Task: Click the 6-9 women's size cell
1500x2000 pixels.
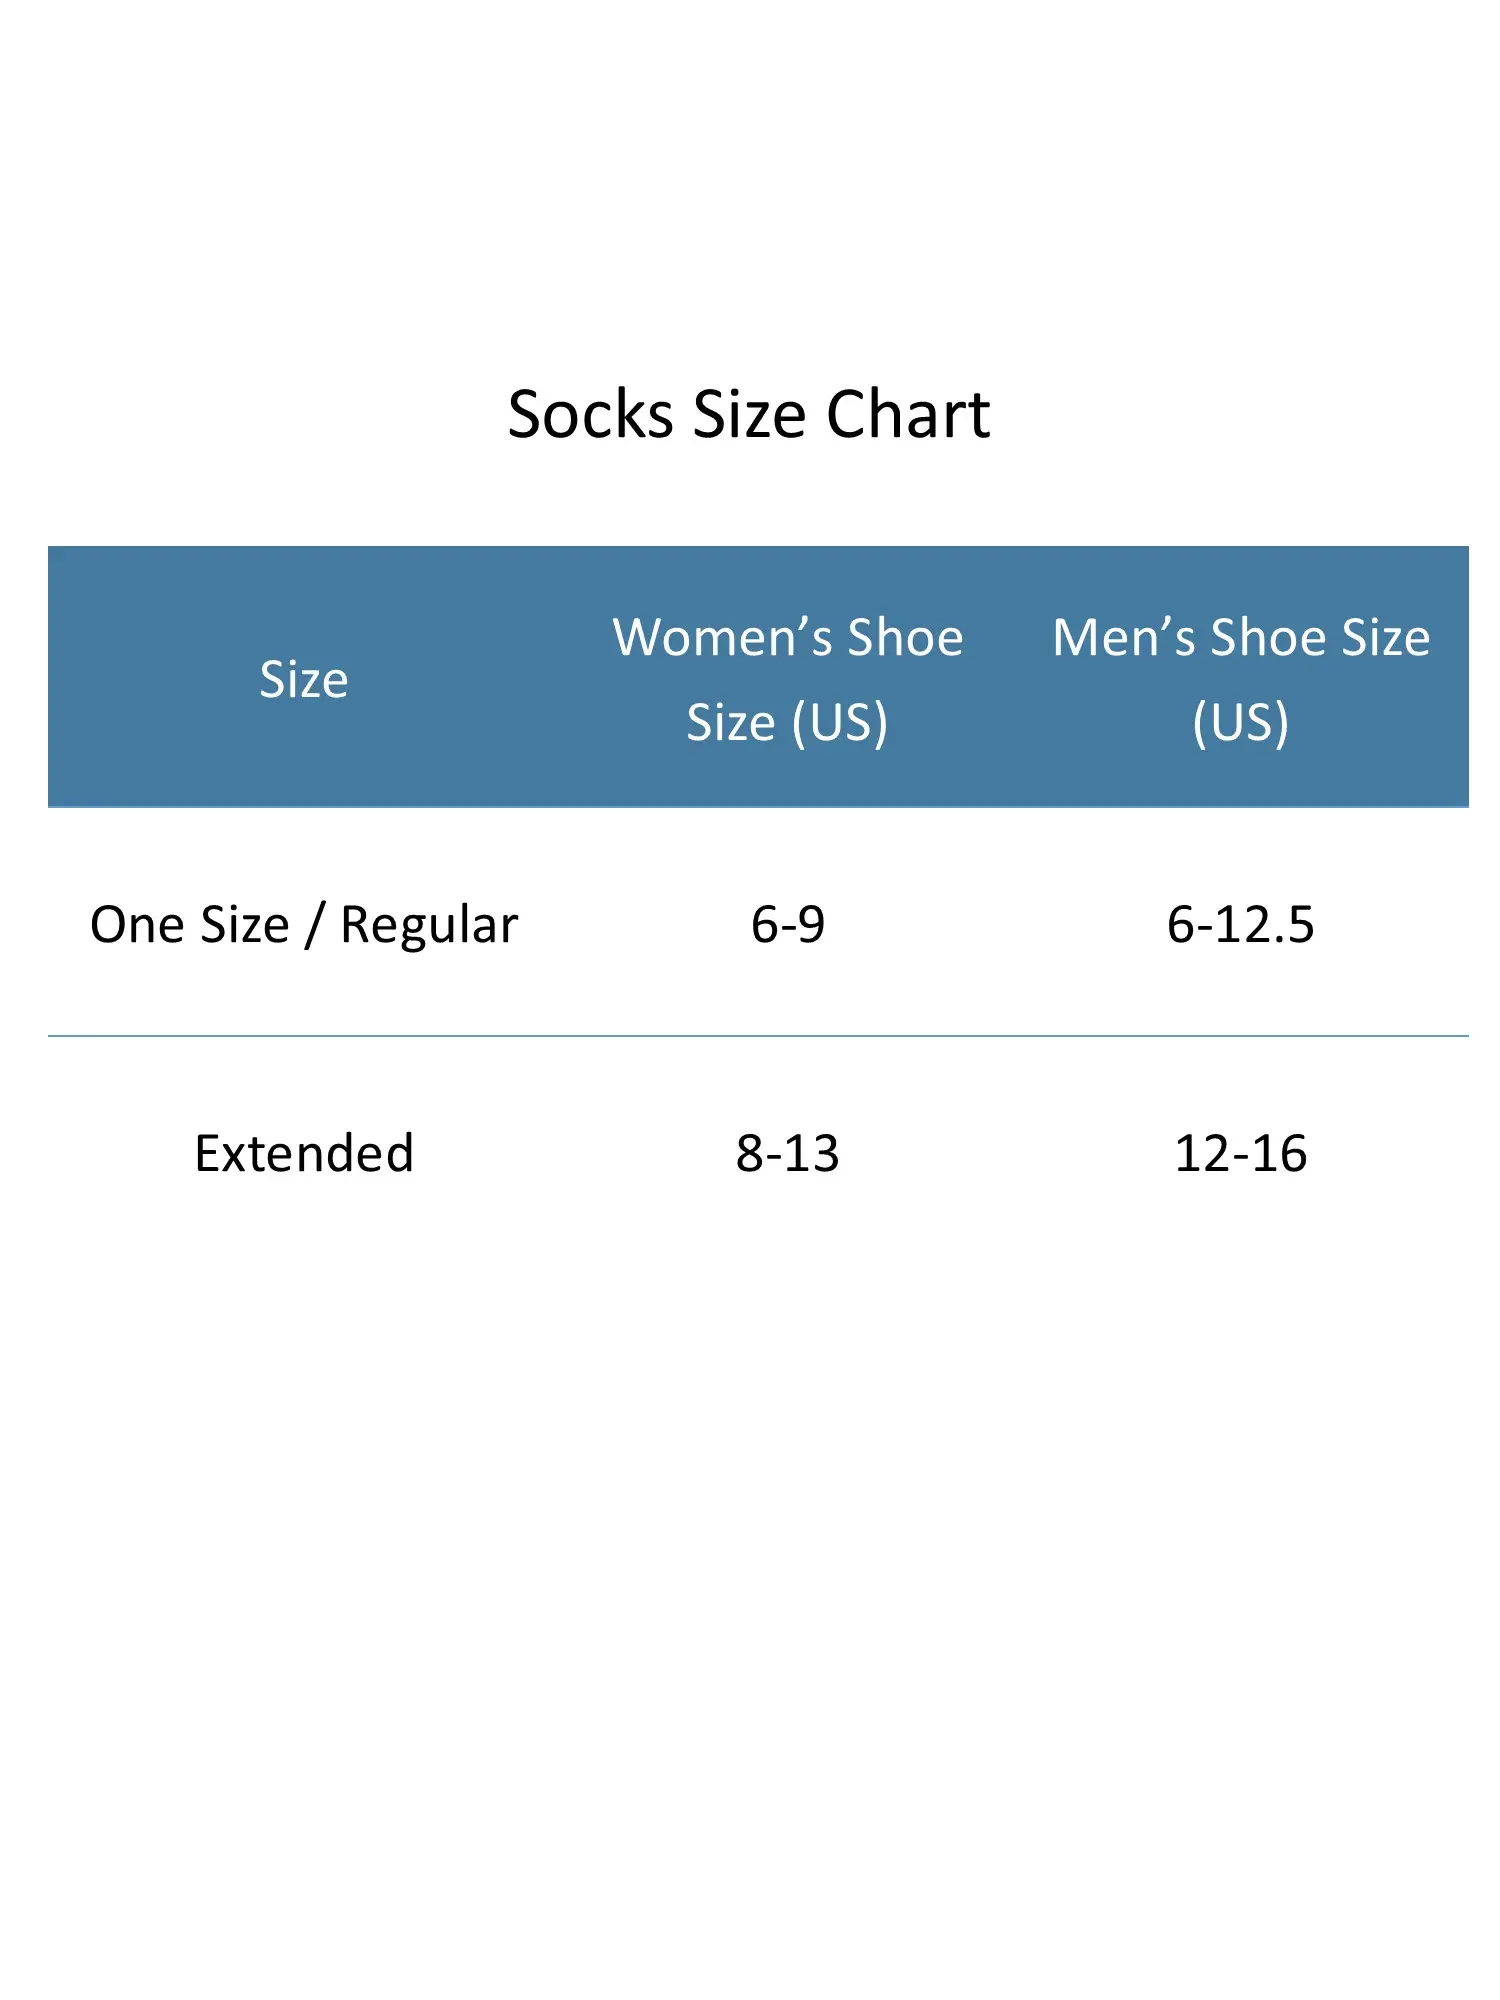Action: tap(787, 924)
